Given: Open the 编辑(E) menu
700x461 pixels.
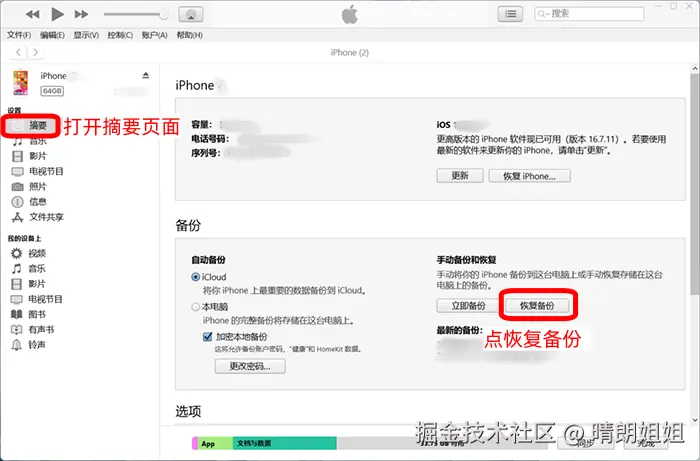Looking at the screenshot, I should tap(52, 35).
